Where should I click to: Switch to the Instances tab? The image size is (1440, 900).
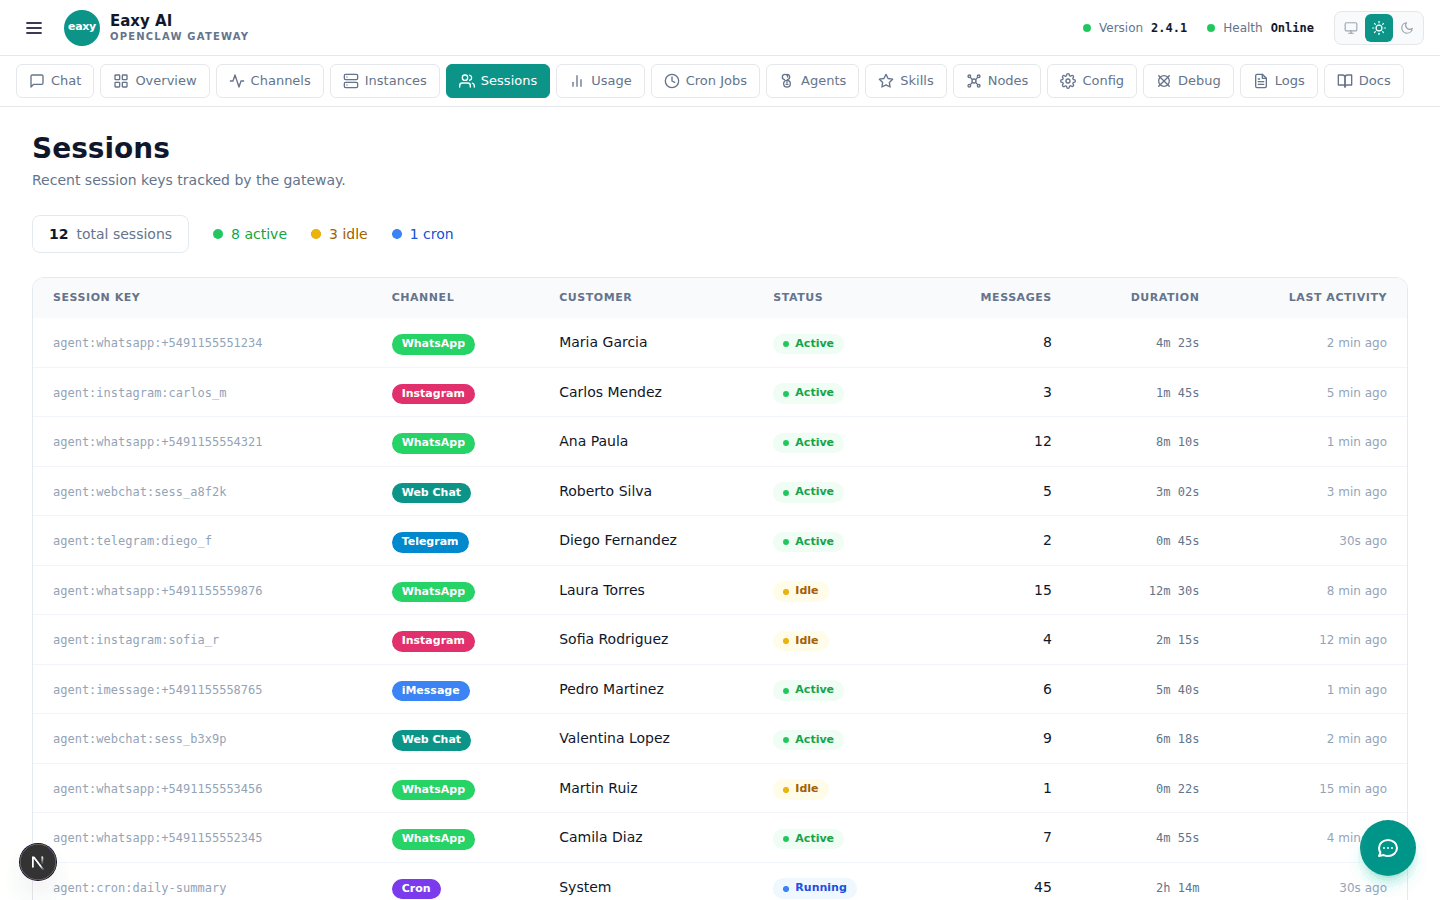385,81
